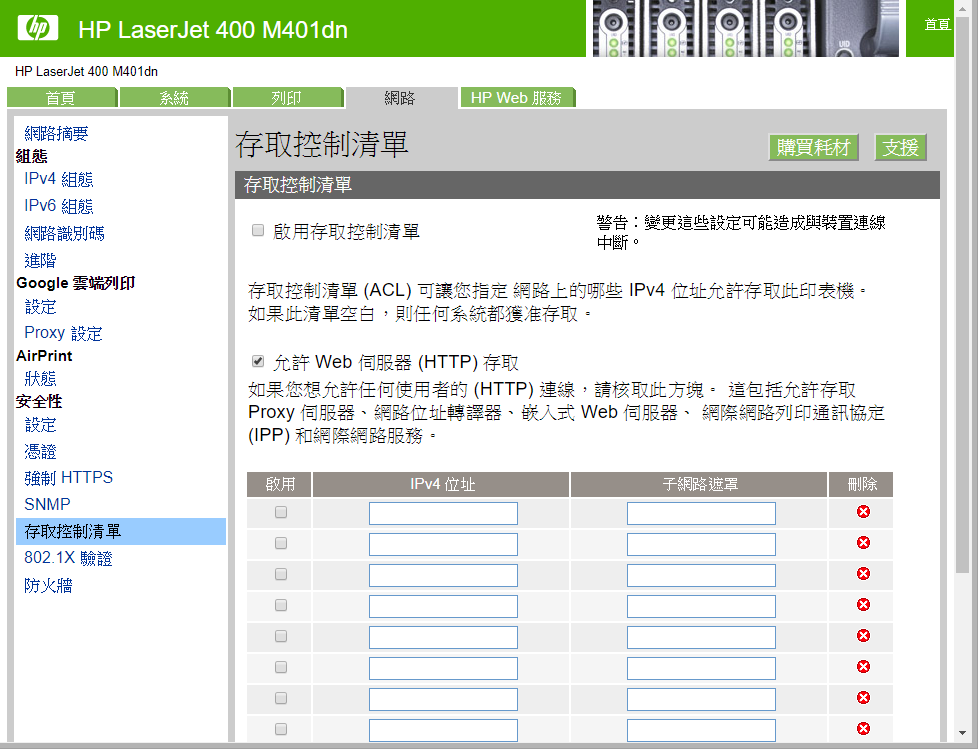The height and width of the screenshot is (749, 978).
Task: Open SNMP sidebar link
Action: [47, 504]
